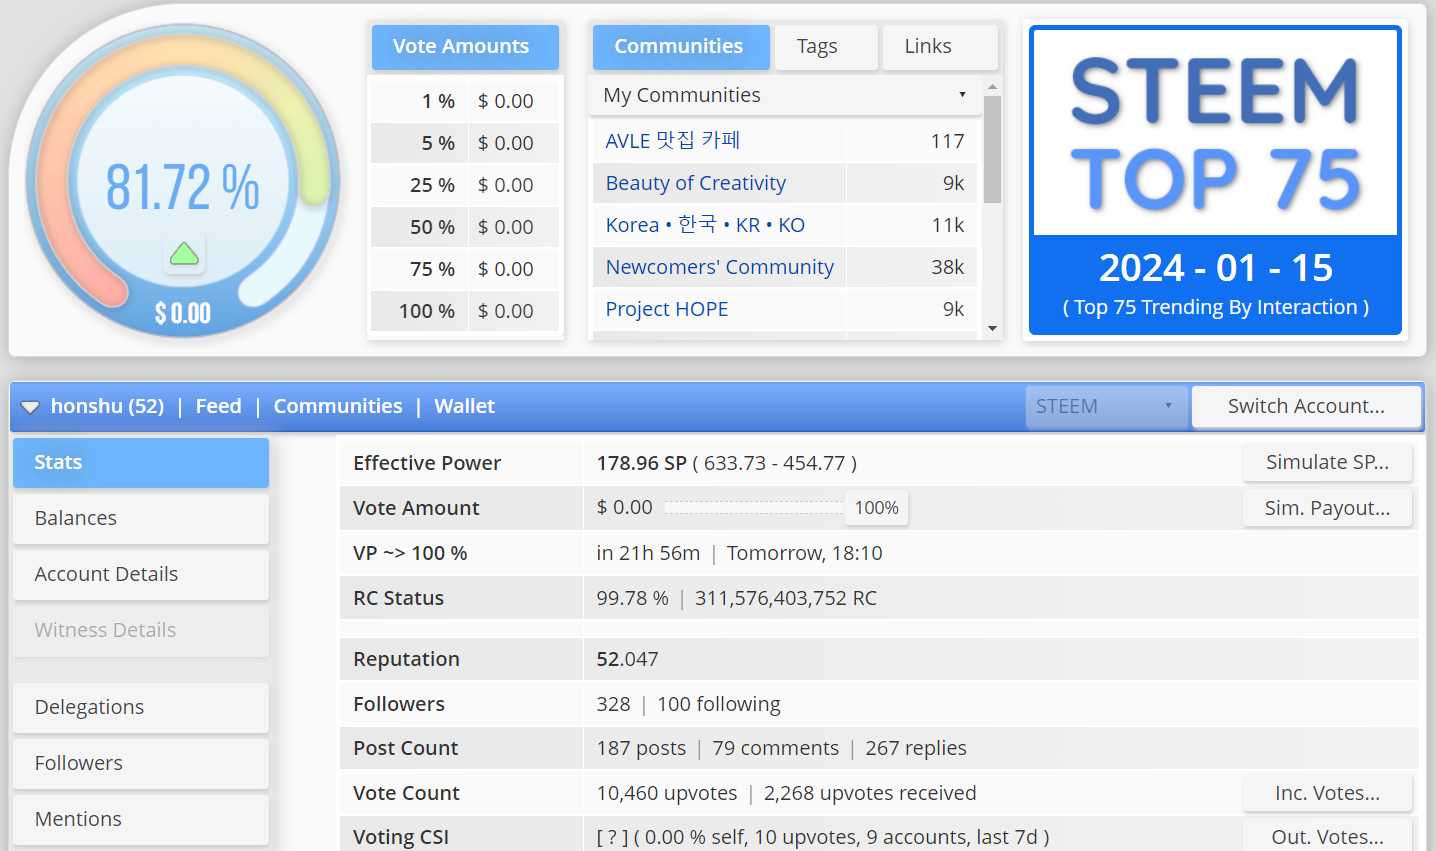Click the 1 % vote amount row
1436x851 pixels.
465,101
